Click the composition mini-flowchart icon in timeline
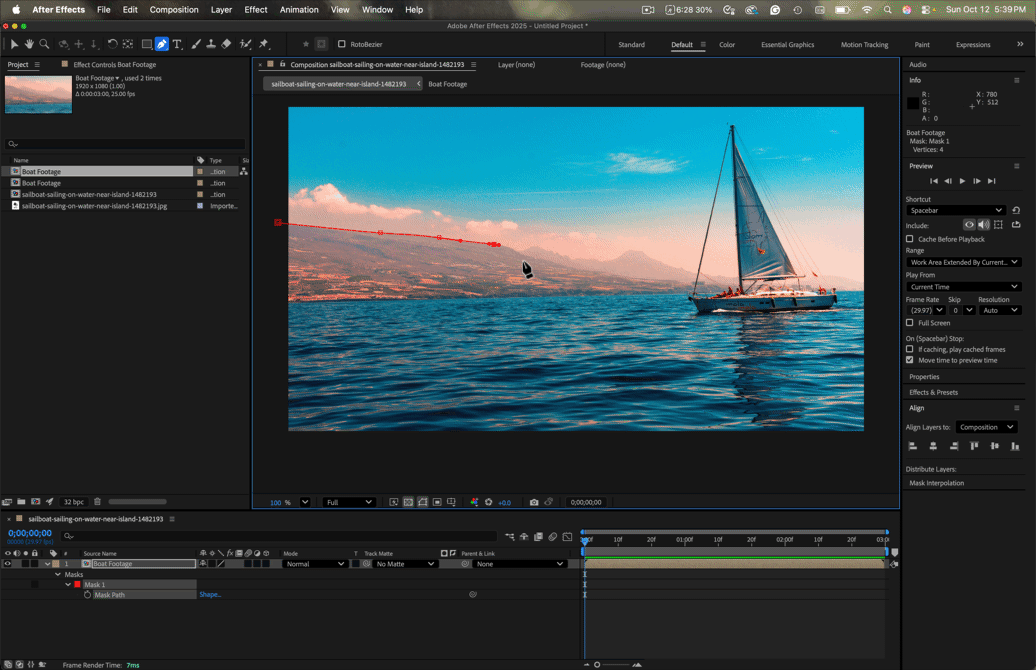 pos(509,537)
